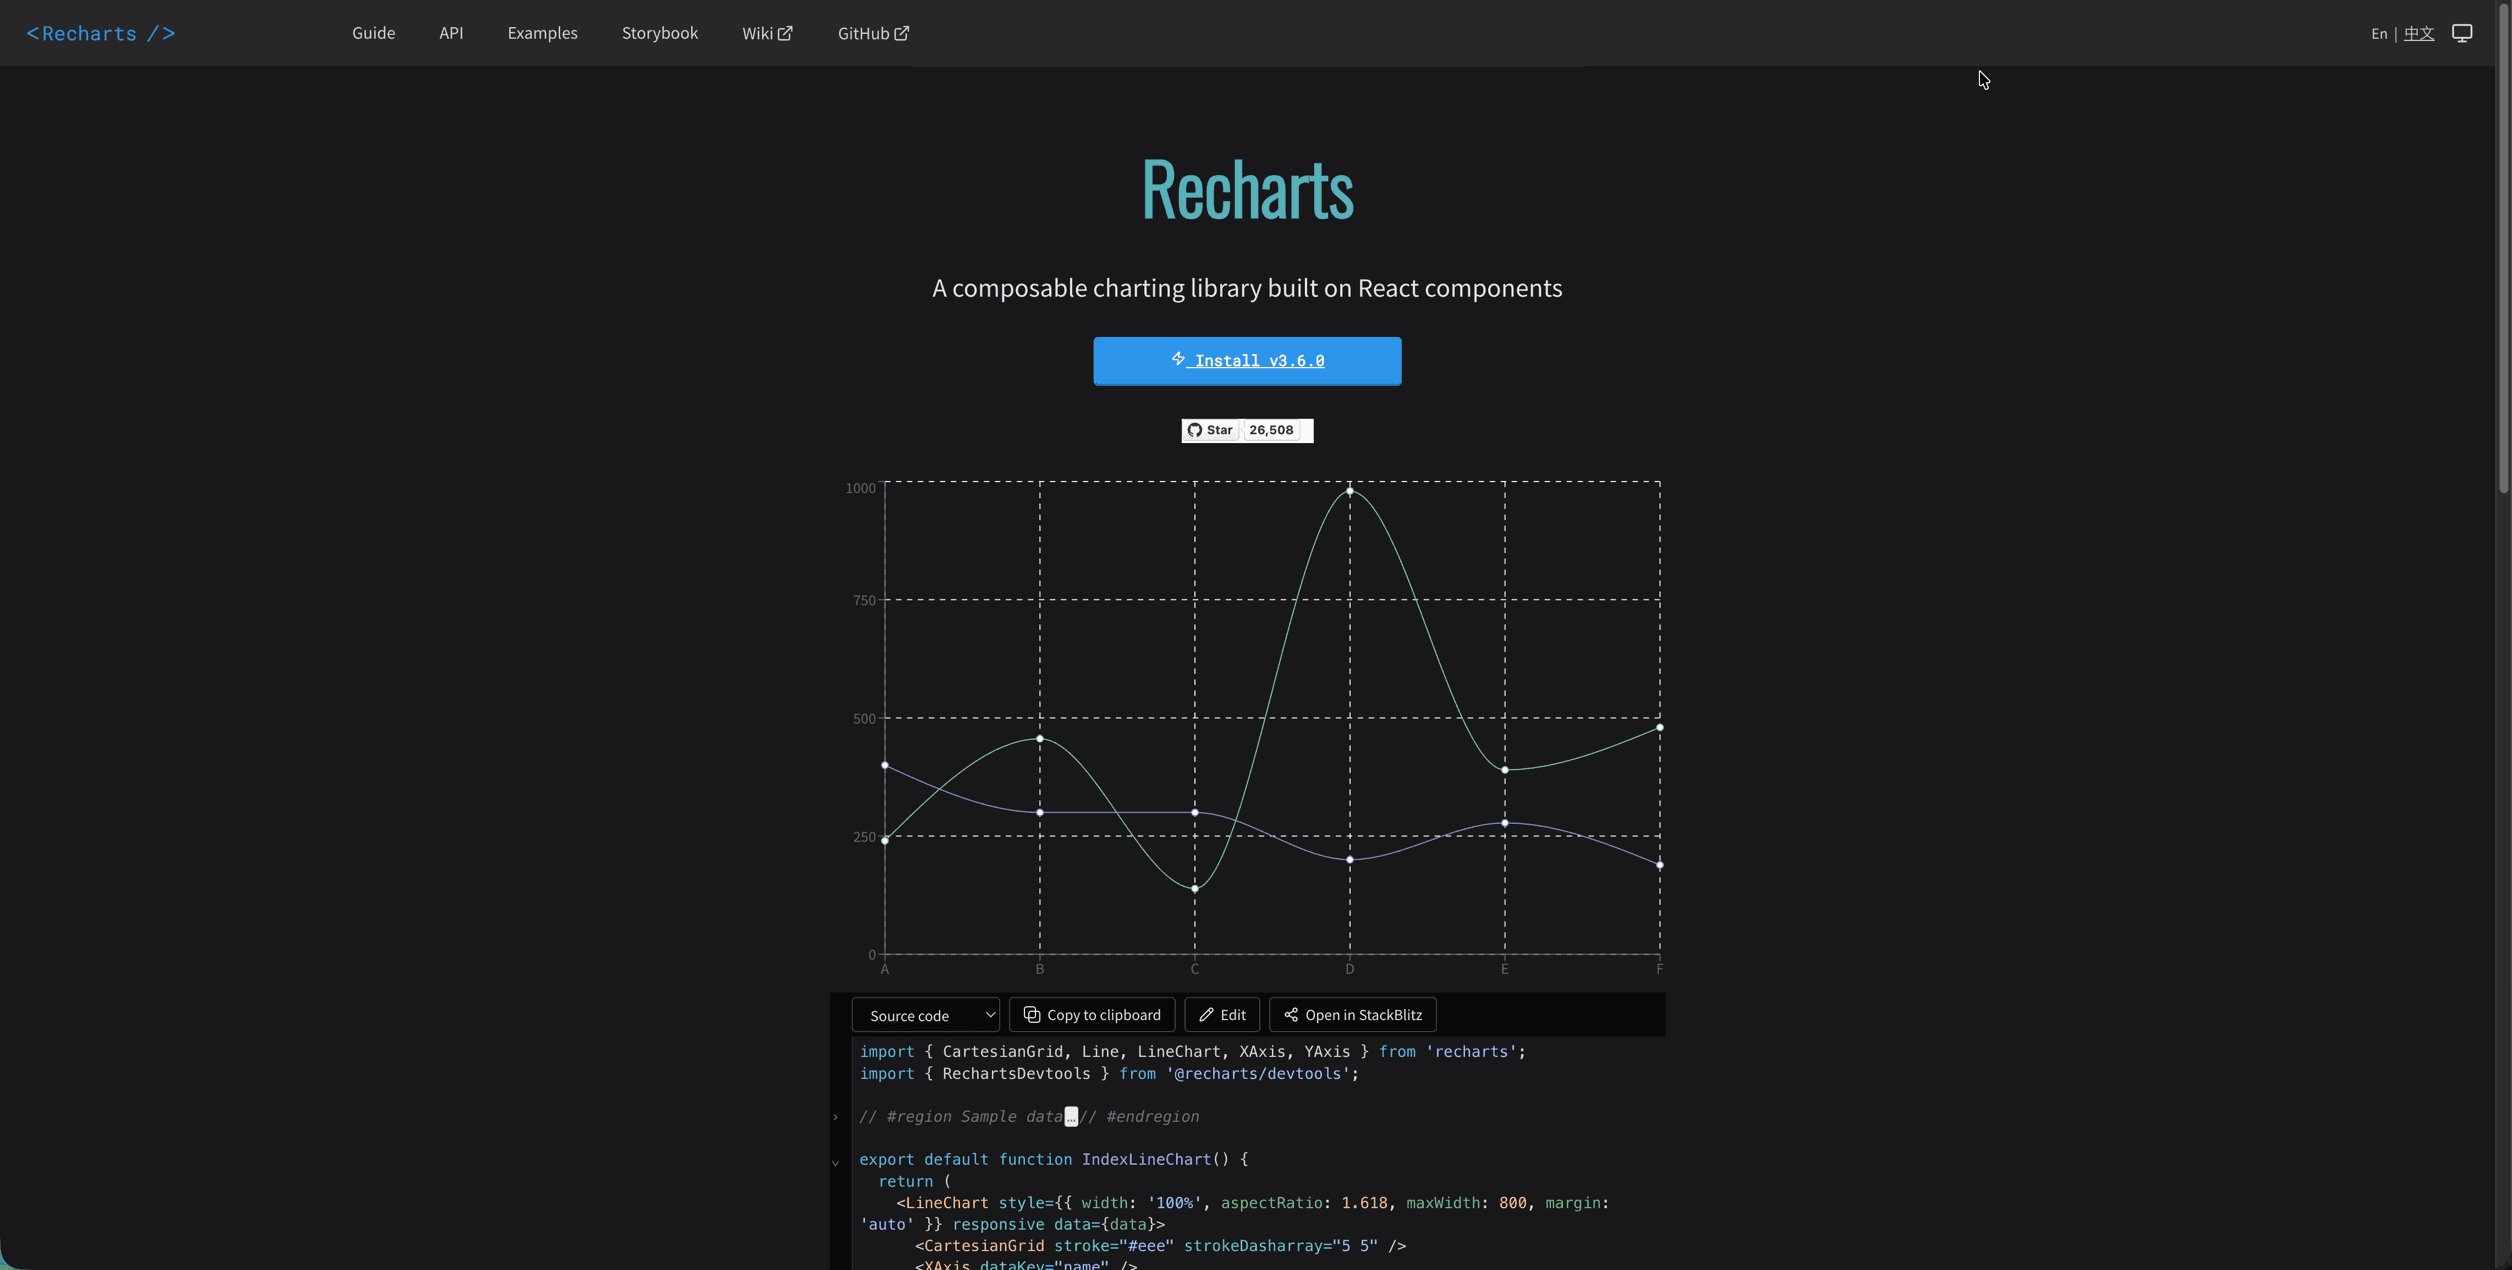Go to the Guide page
Viewport: 2512px width, 1270px height.
373,33
